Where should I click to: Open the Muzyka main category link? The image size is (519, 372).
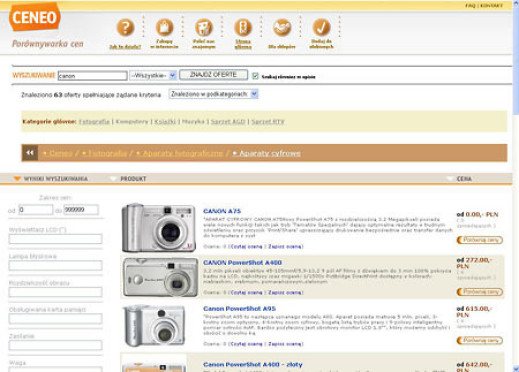tap(193, 122)
